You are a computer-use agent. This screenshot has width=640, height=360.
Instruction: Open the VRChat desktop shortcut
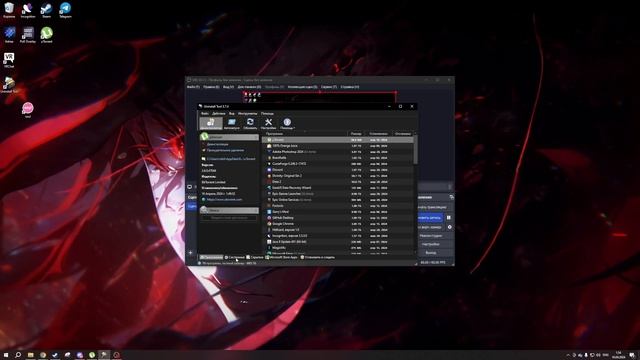point(9,60)
